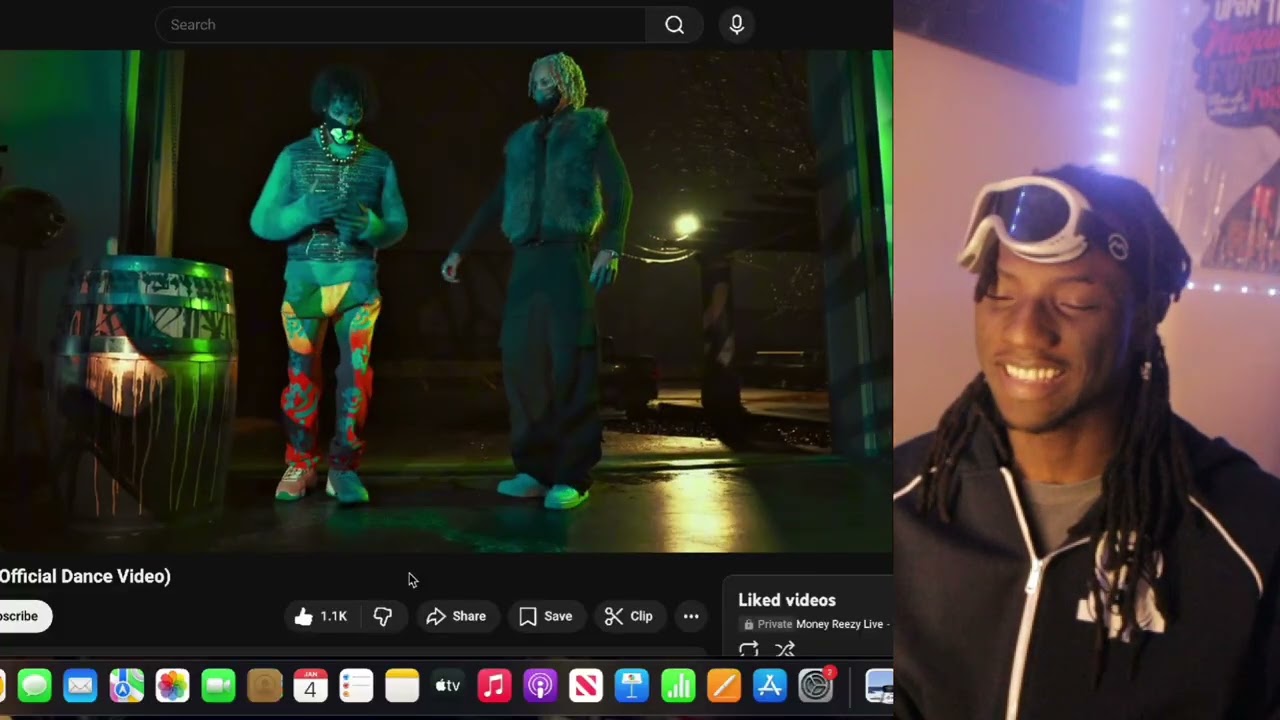
Task: Open System Preferences with badge in dock
Action: tap(816, 686)
